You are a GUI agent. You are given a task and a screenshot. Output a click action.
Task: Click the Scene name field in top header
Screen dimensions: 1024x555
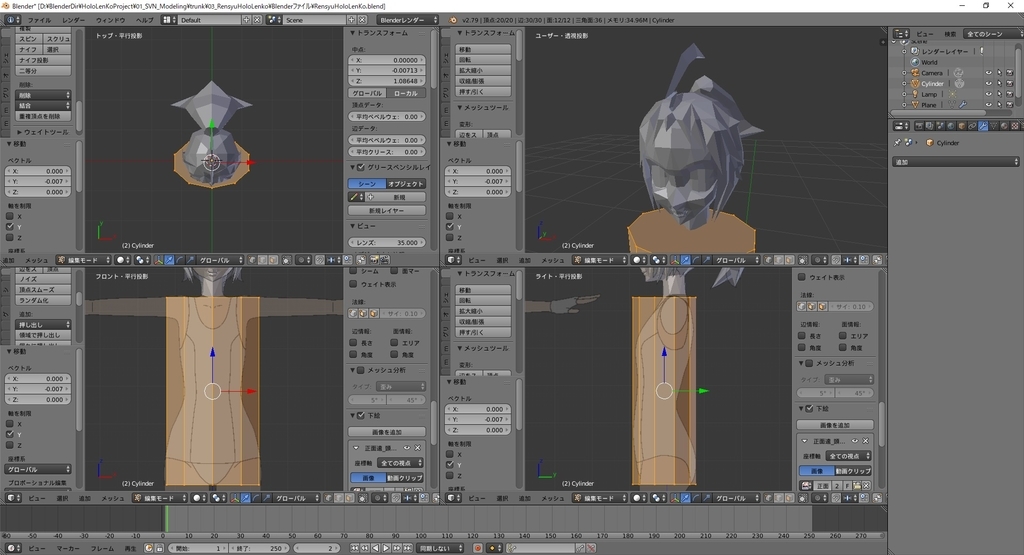314,20
